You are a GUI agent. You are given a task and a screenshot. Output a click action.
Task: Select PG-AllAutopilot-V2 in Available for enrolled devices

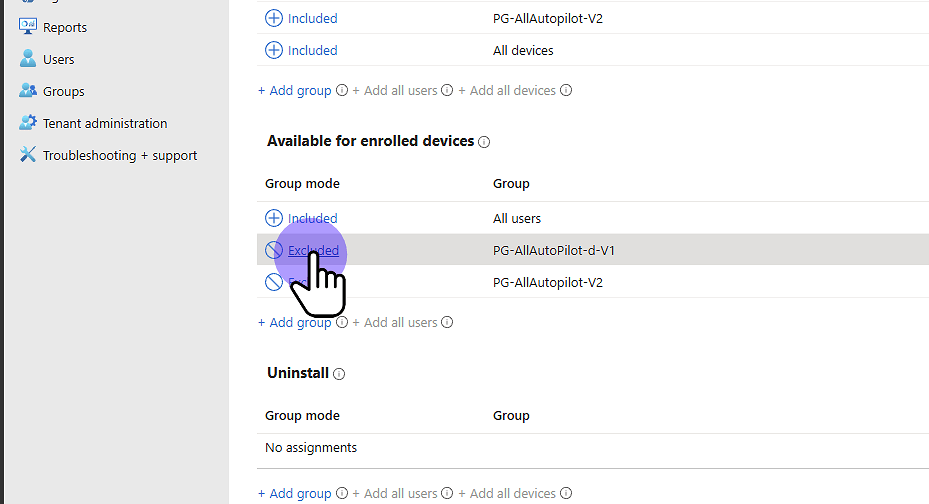547,283
